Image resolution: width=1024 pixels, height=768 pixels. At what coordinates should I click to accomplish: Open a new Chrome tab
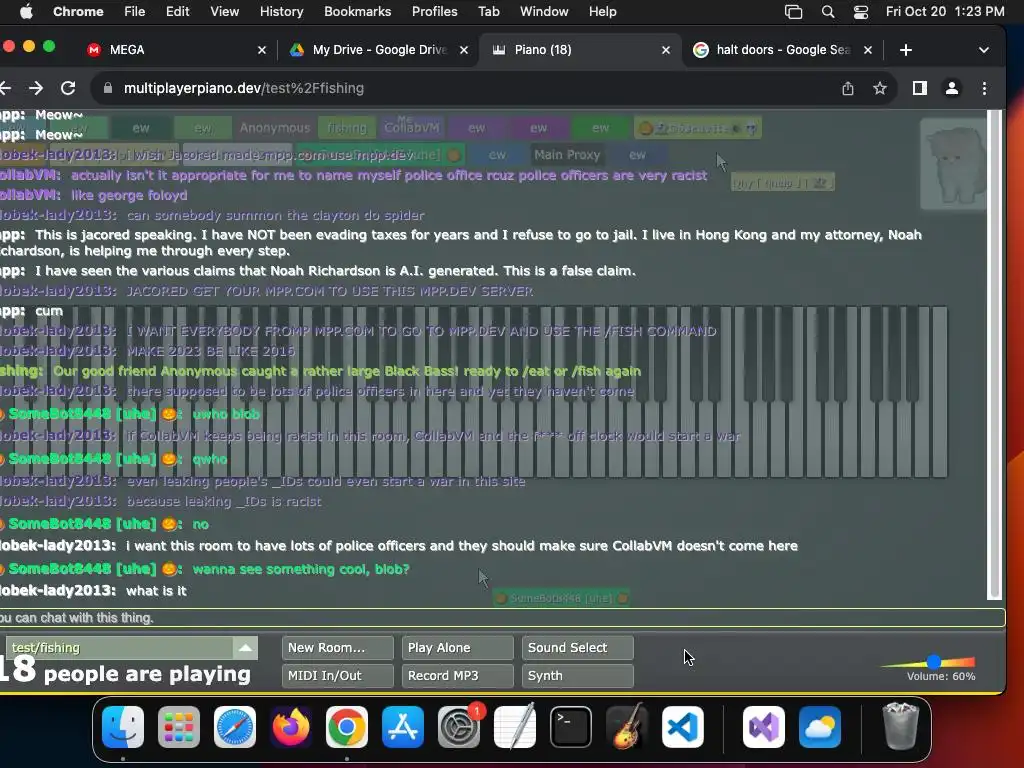906,50
